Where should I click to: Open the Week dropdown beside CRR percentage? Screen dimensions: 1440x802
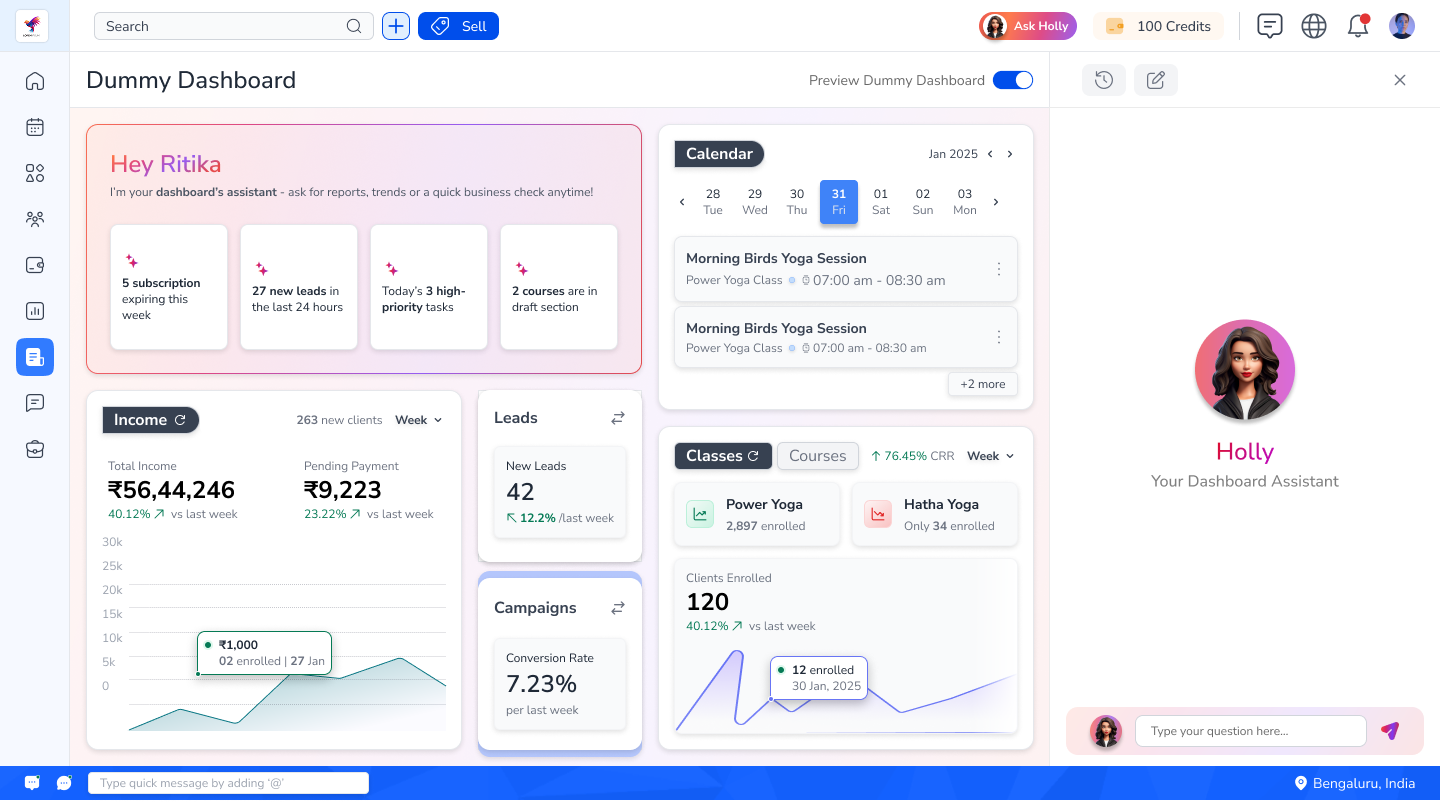click(989, 455)
